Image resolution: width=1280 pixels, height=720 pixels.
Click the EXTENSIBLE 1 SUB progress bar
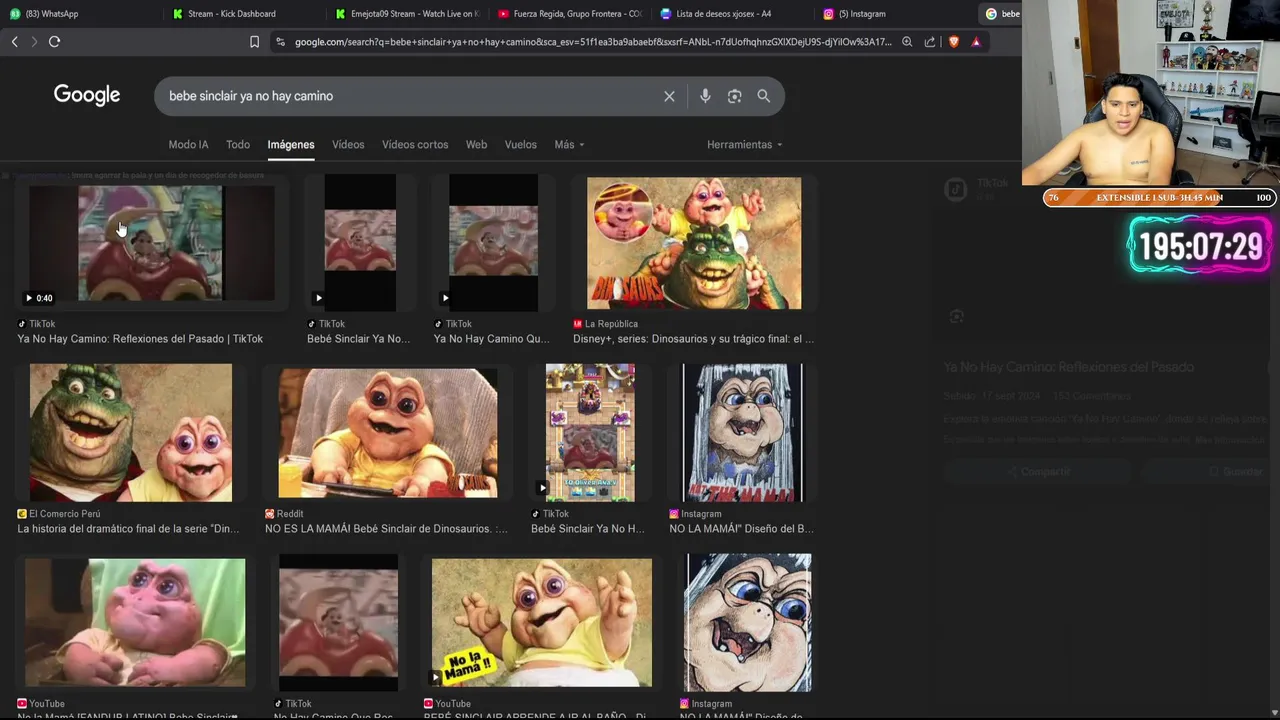pos(1159,198)
